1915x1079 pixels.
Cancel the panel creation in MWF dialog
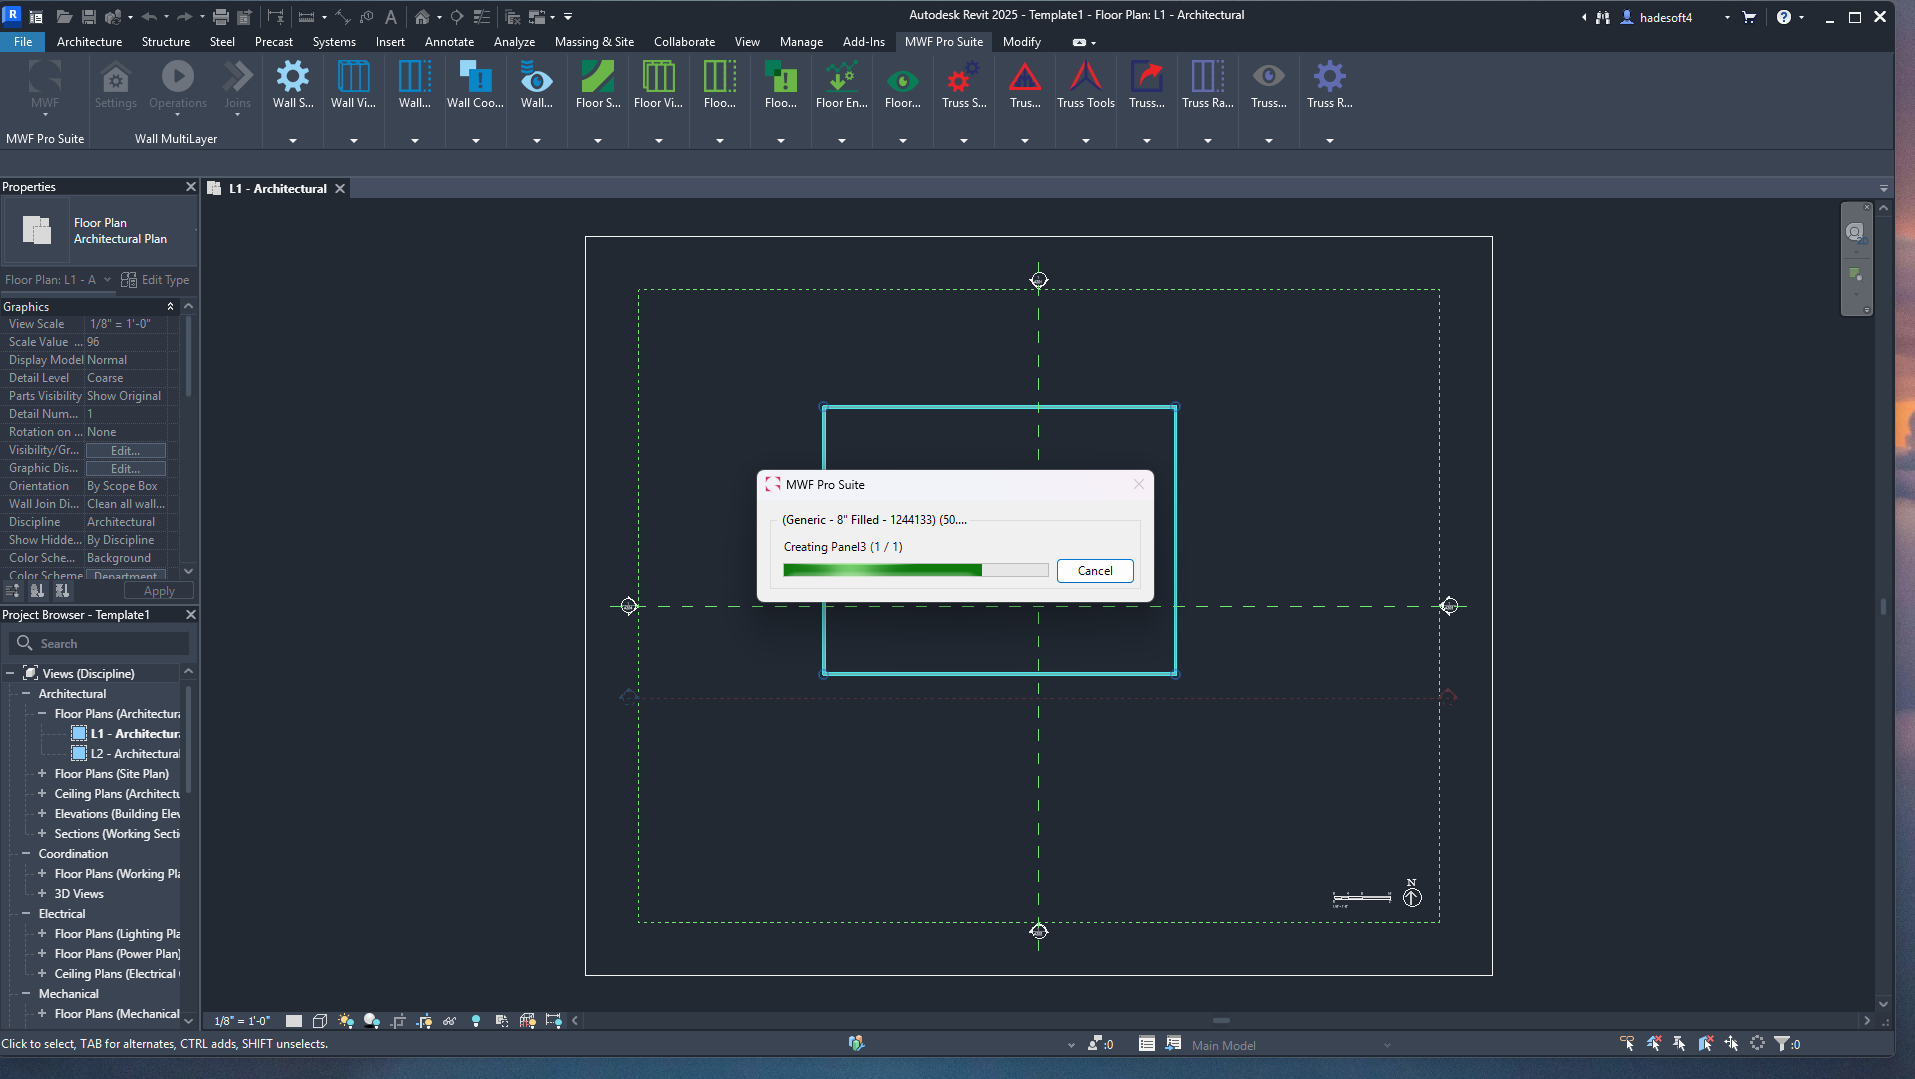click(x=1095, y=571)
